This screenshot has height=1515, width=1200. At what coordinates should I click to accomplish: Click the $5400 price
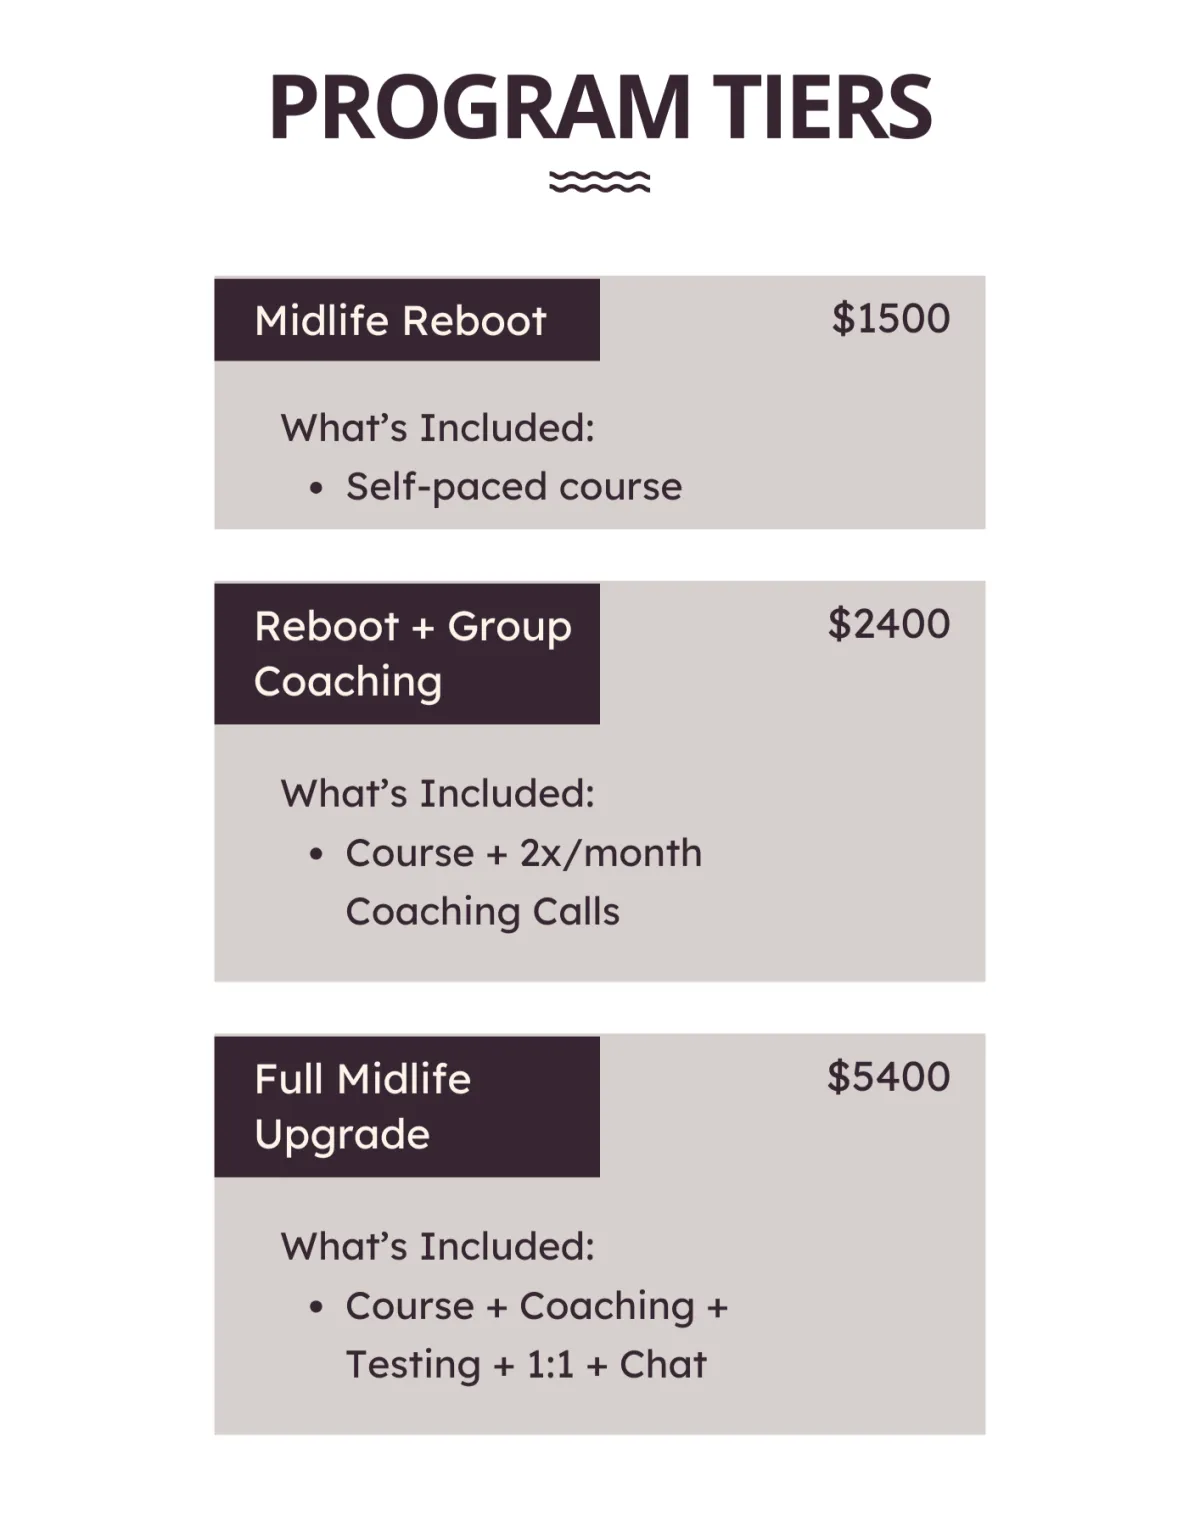pos(888,1077)
